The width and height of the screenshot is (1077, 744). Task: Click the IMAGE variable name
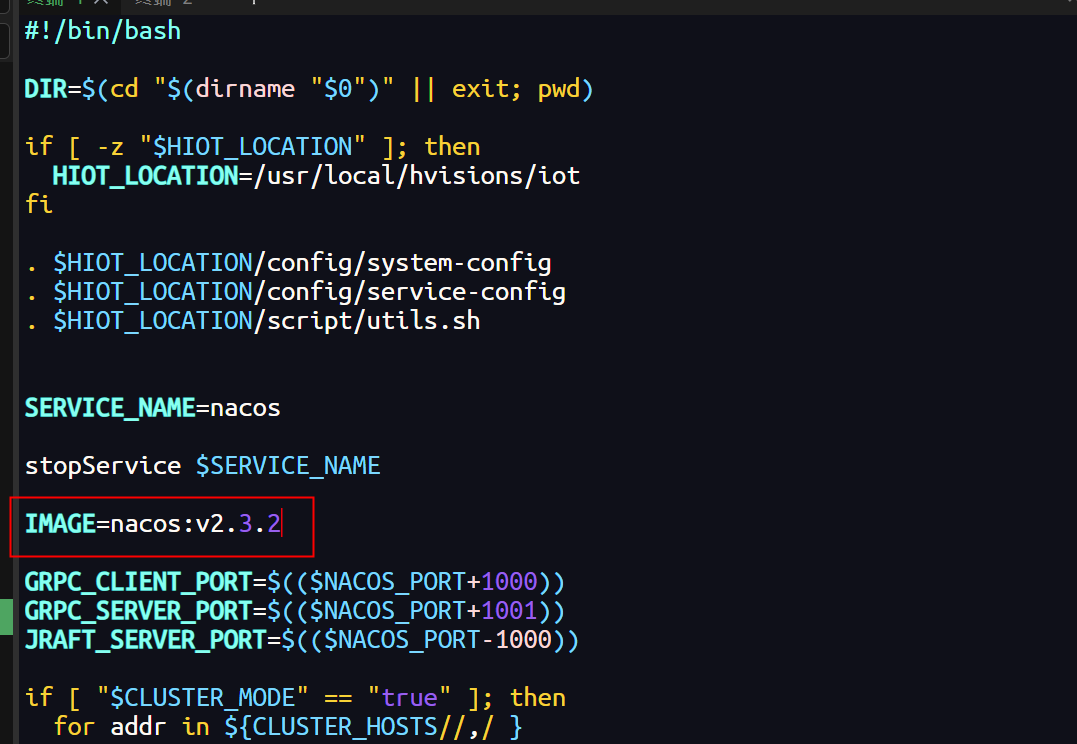click(60, 524)
